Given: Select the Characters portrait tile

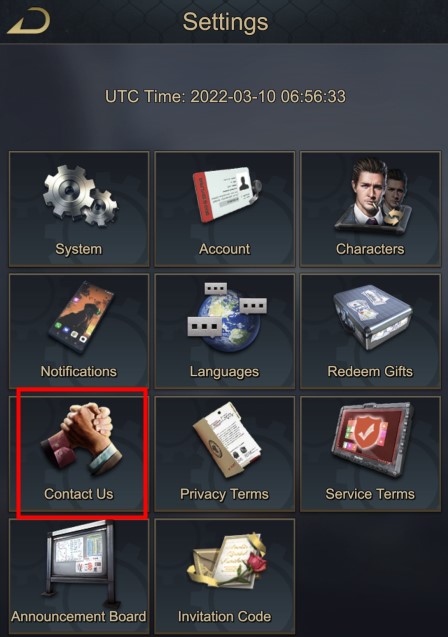Looking at the screenshot, I should tap(370, 209).
